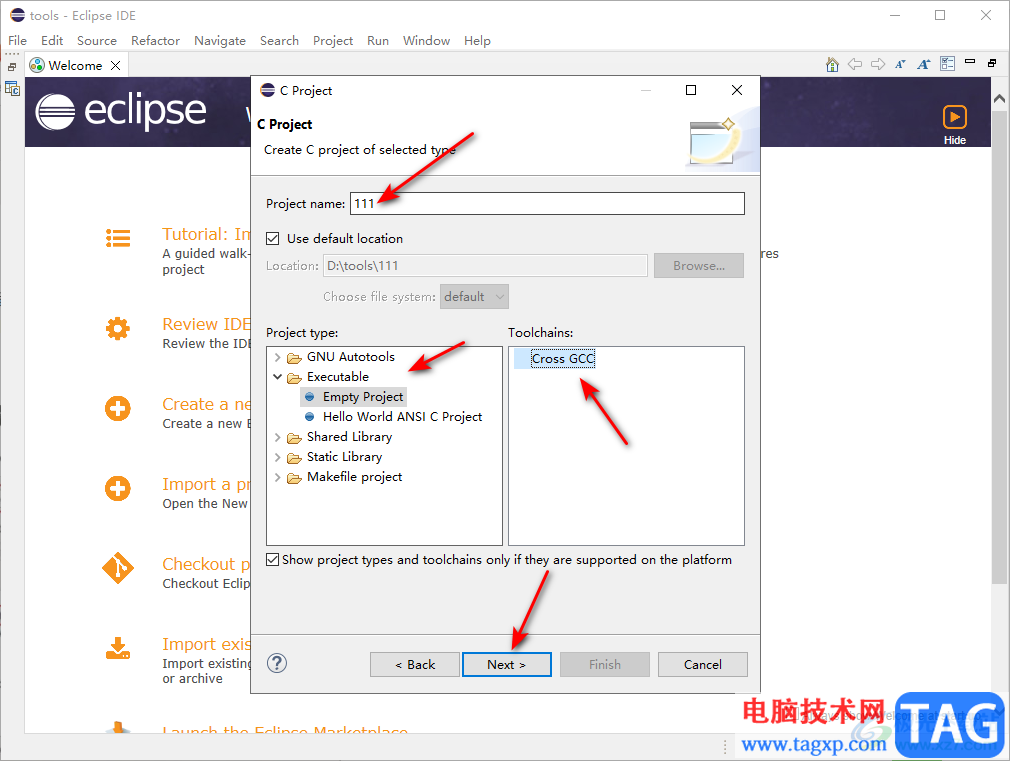
Task: Click the Location path field
Action: (485, 265)
